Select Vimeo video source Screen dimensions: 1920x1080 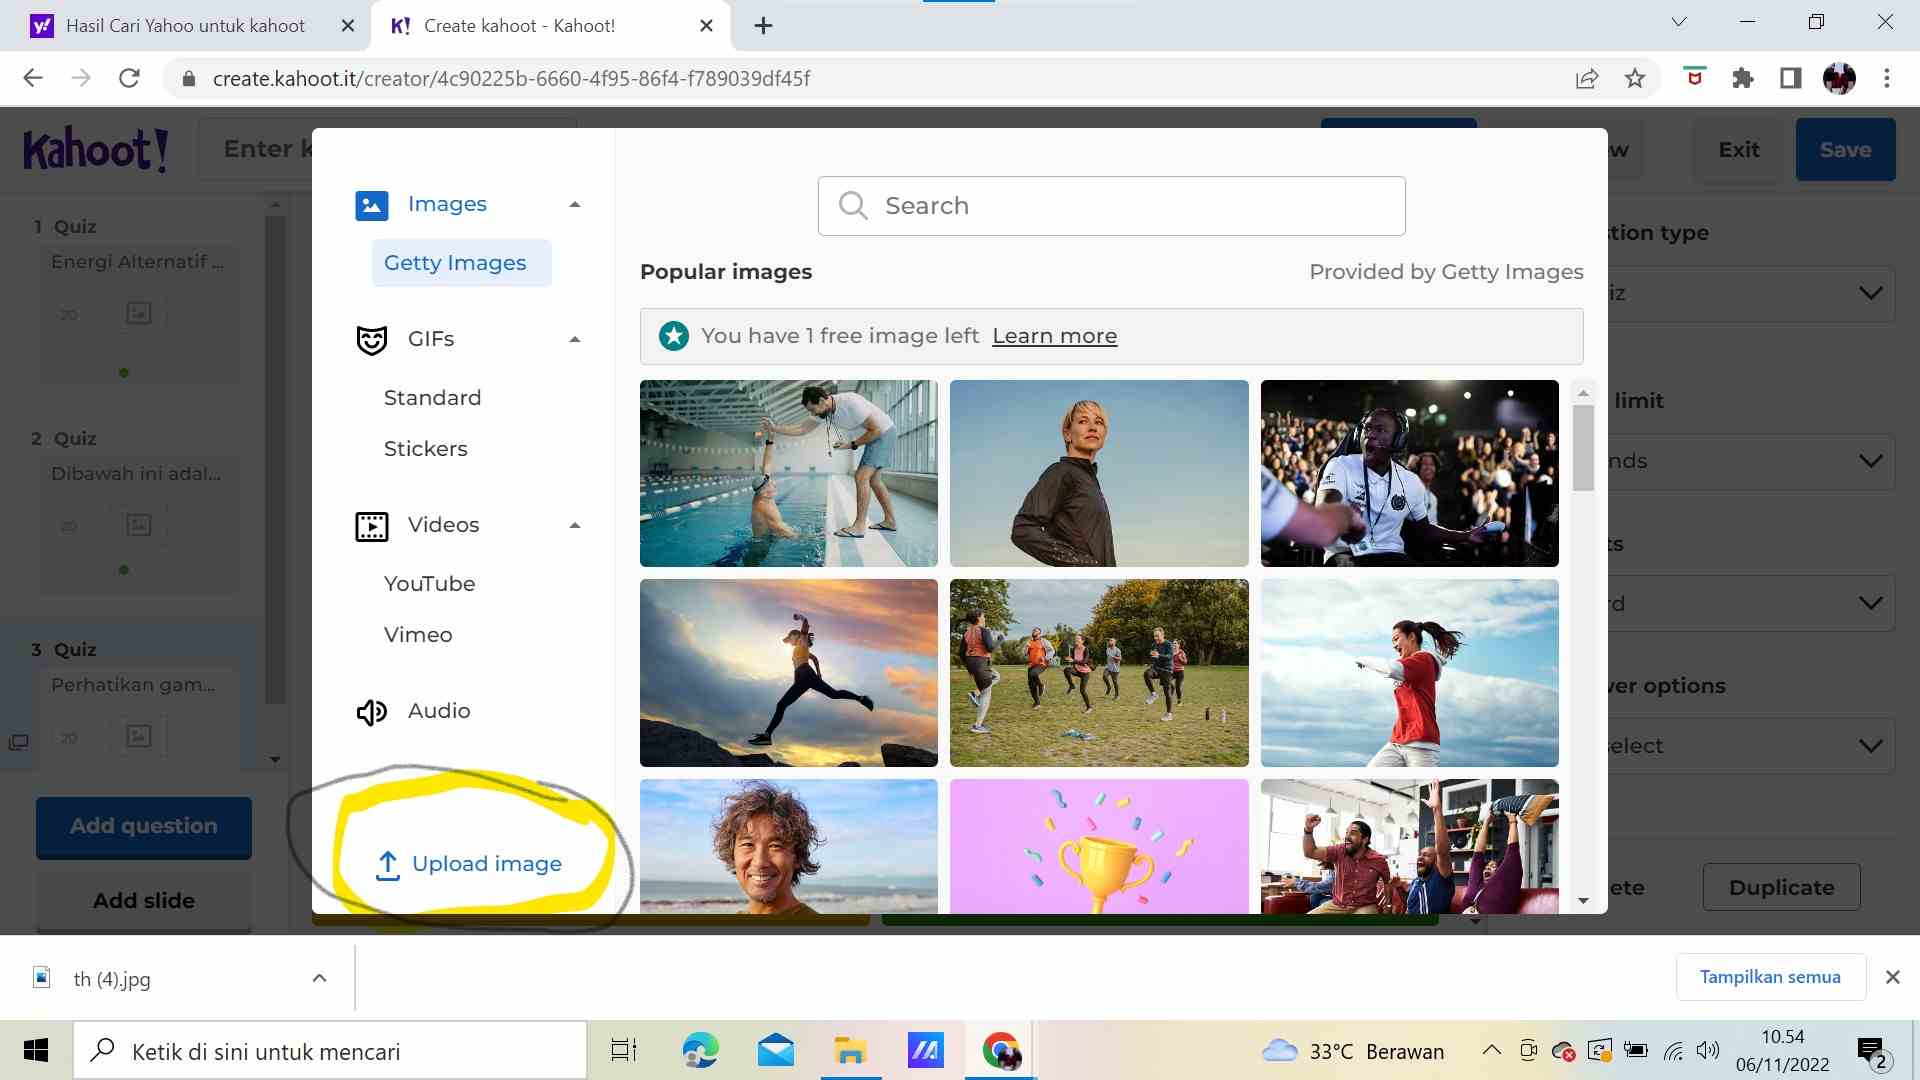click(x=418, y=635)
